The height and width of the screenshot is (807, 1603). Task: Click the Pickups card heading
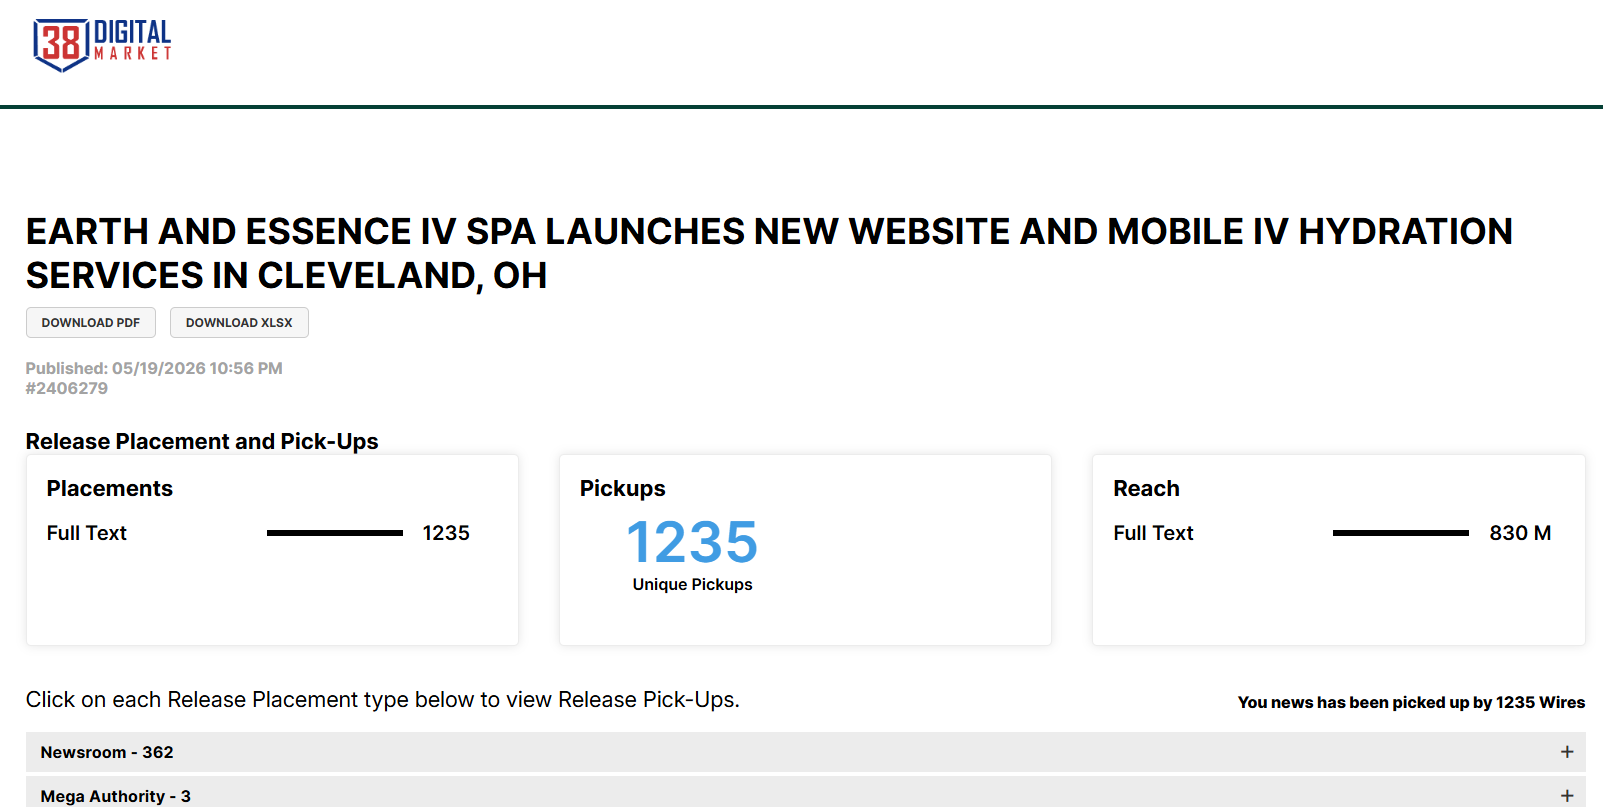click(623, 488)
